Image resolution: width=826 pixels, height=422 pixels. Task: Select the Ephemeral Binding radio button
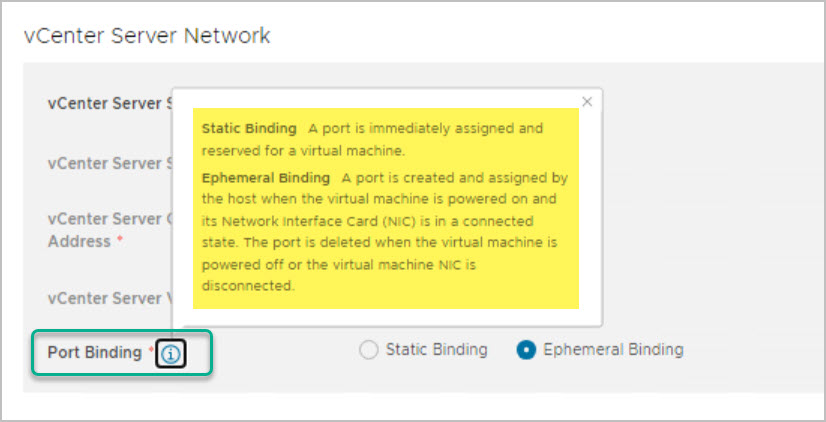tap(526, 350)
